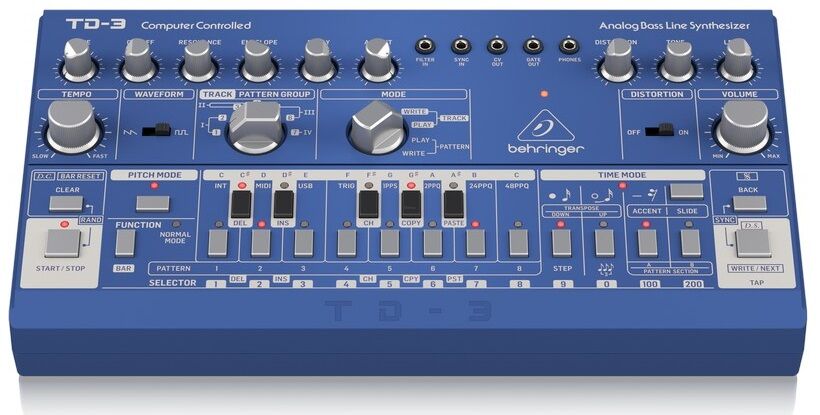Click the 'BAR' label under FUNCTION
Image resolution: width=820 pixels, height=415 pixels.
pos(124,268)
